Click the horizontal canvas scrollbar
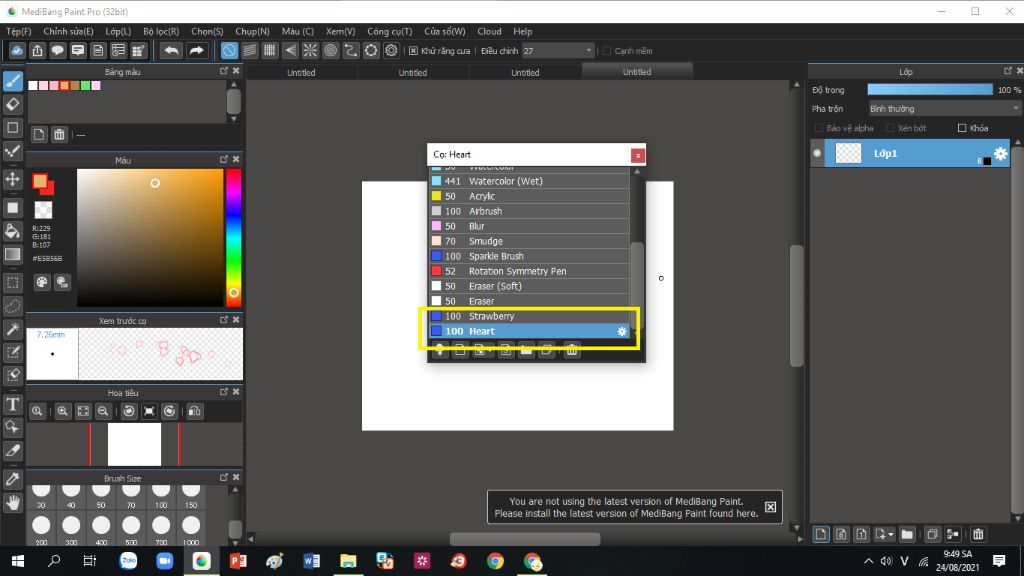 [525, 539]
